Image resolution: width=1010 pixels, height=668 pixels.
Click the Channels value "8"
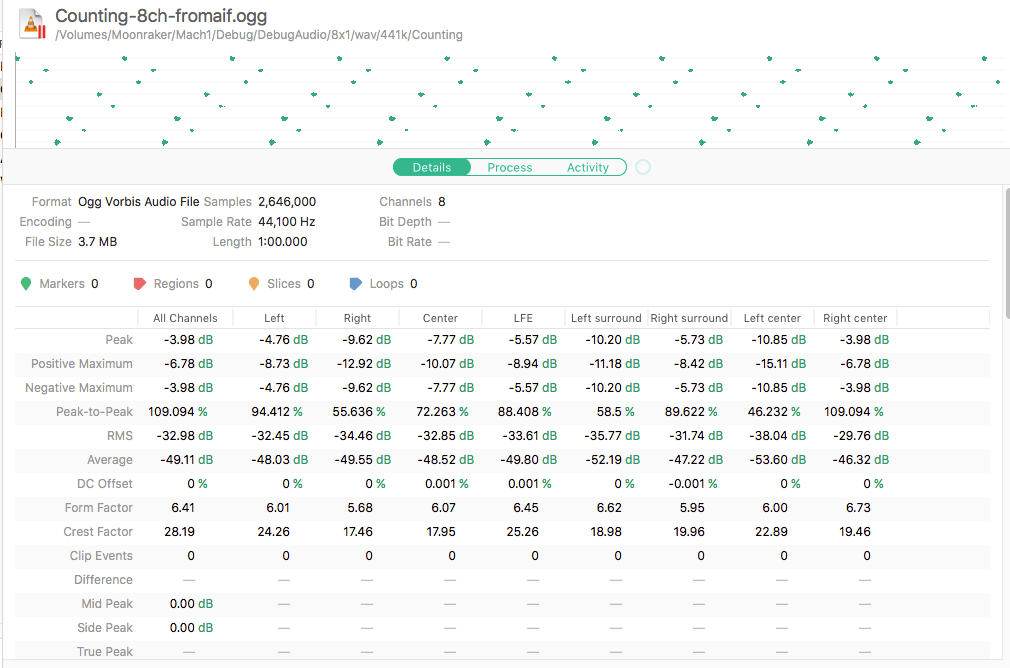pyautogui.click(x=442, y=202)
